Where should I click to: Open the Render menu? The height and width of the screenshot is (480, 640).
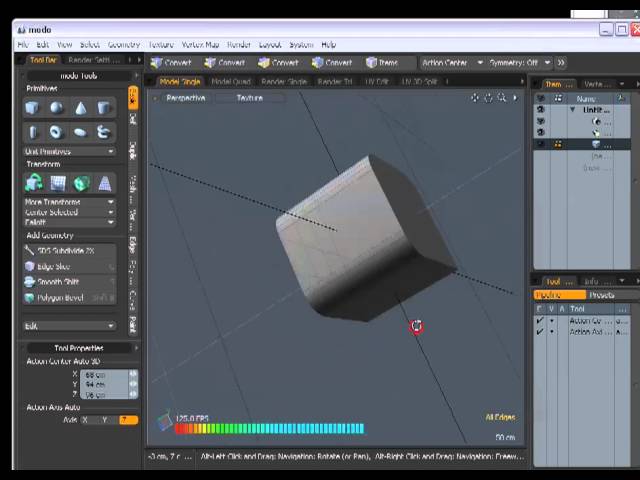click(x=239, y=45)
